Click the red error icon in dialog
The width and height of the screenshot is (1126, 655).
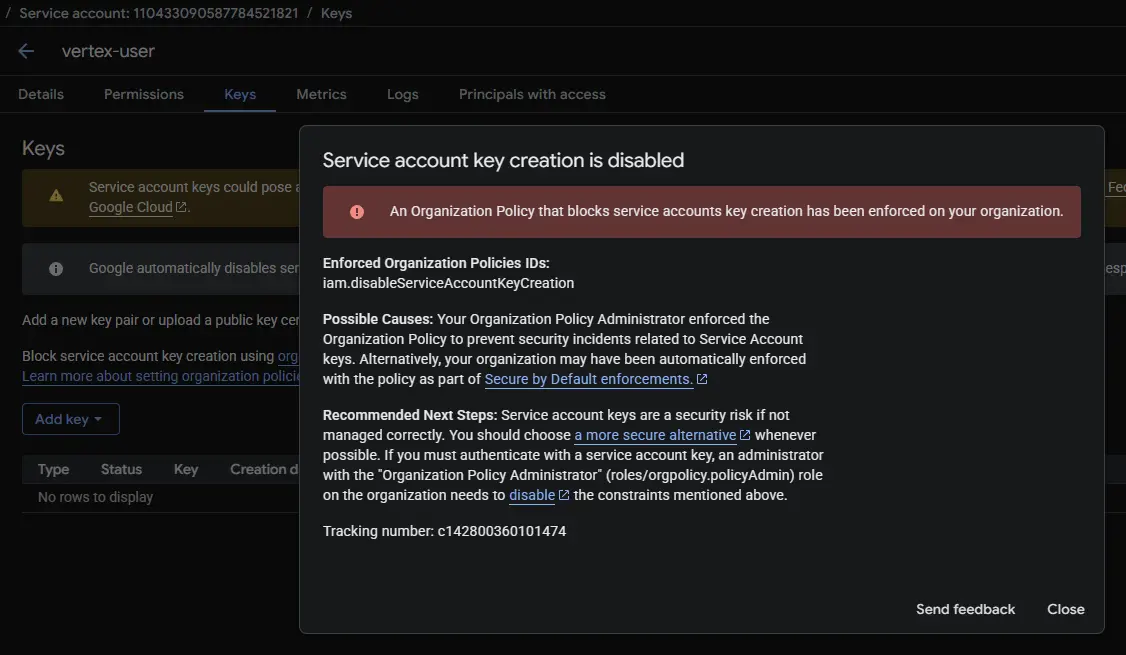(356, 212)
